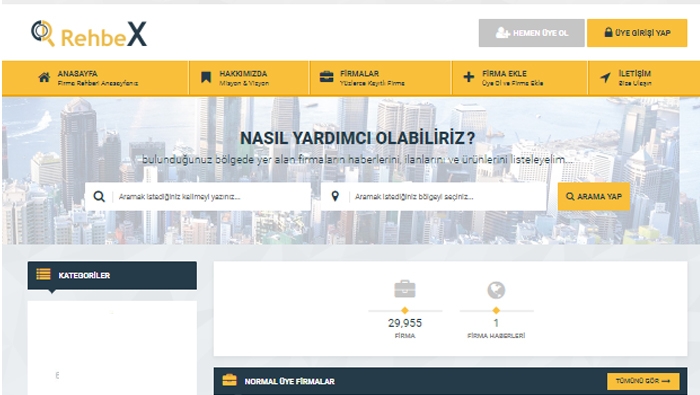Viewport: 700px width, 395px height.
Task: Click the FİRMA HABERLERİ label
Action: (x=496, y=336)
